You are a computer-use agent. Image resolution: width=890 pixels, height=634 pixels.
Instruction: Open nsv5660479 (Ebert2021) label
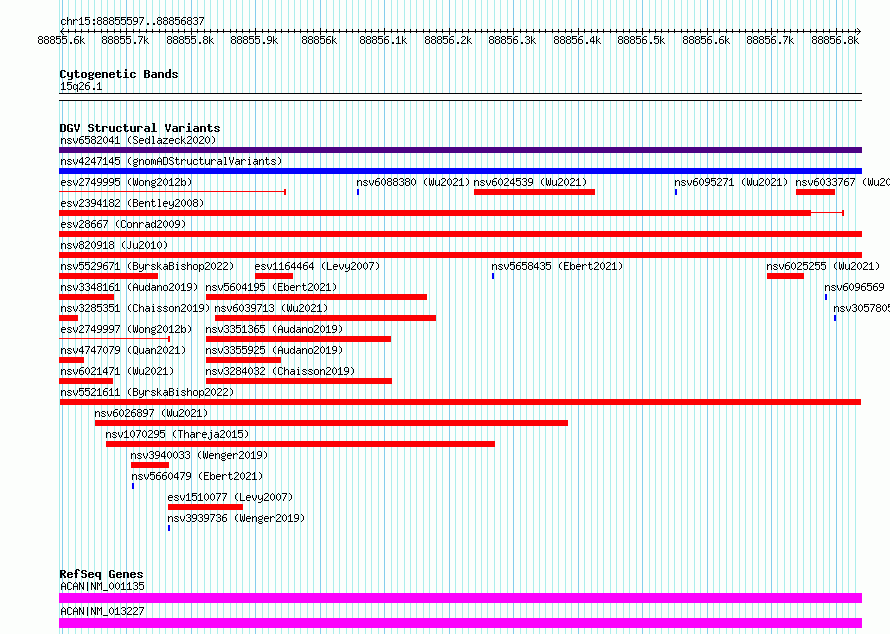click(197, 476)
